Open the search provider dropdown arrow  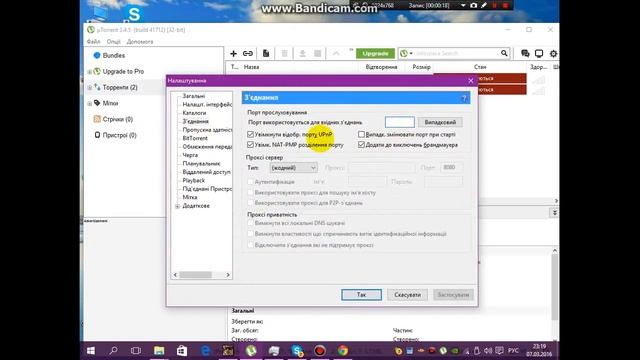[x=411, y=53]
